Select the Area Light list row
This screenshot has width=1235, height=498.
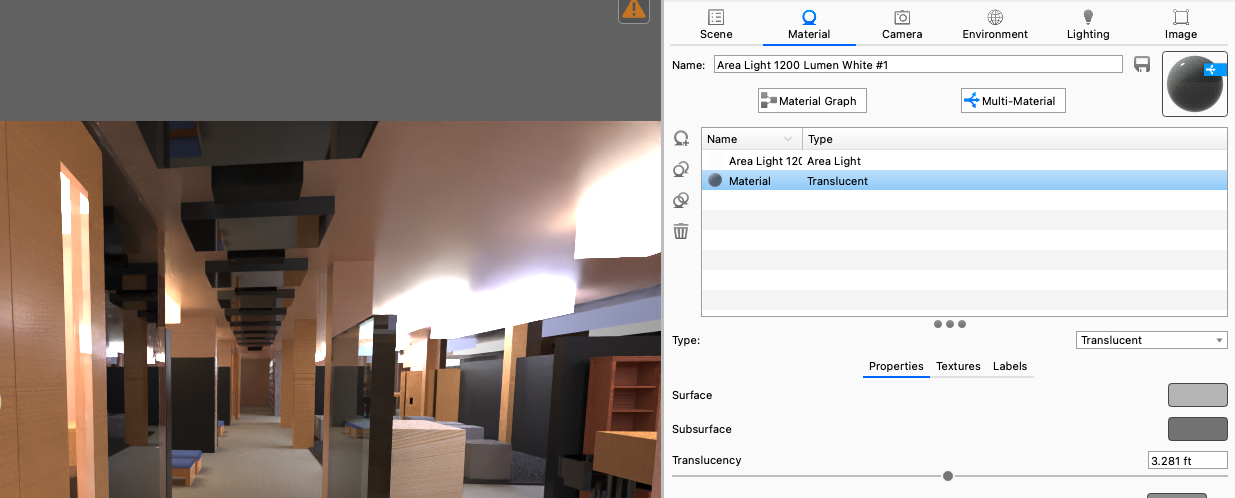click(x=965, y=160)
